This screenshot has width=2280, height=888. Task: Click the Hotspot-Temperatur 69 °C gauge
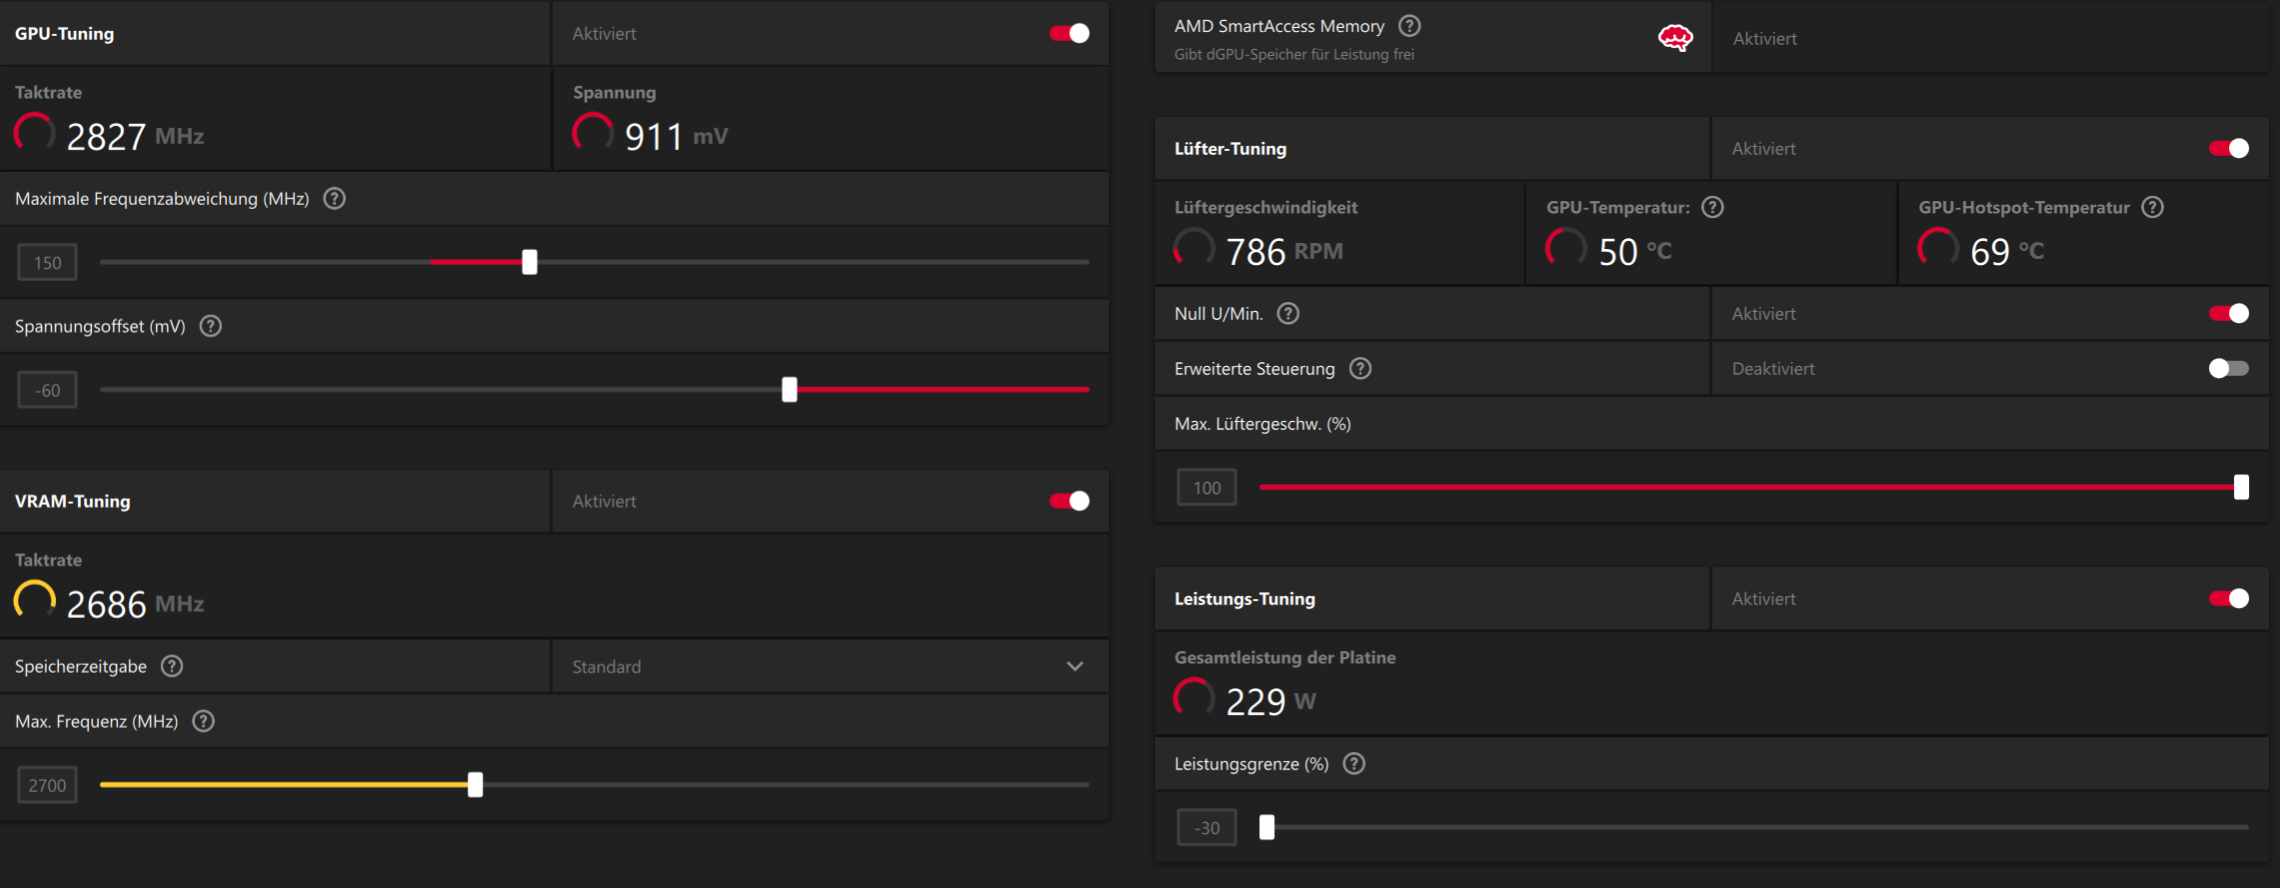[x=1938, y=249]
